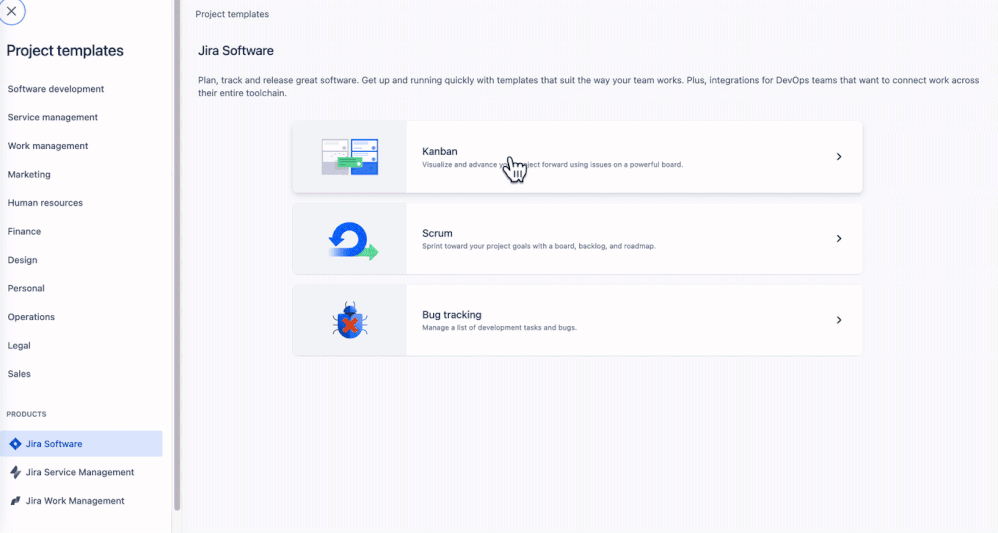The image size is (998, 533).
Task: Choose the Bug tracking template title
Action: (x=452, y=315)
